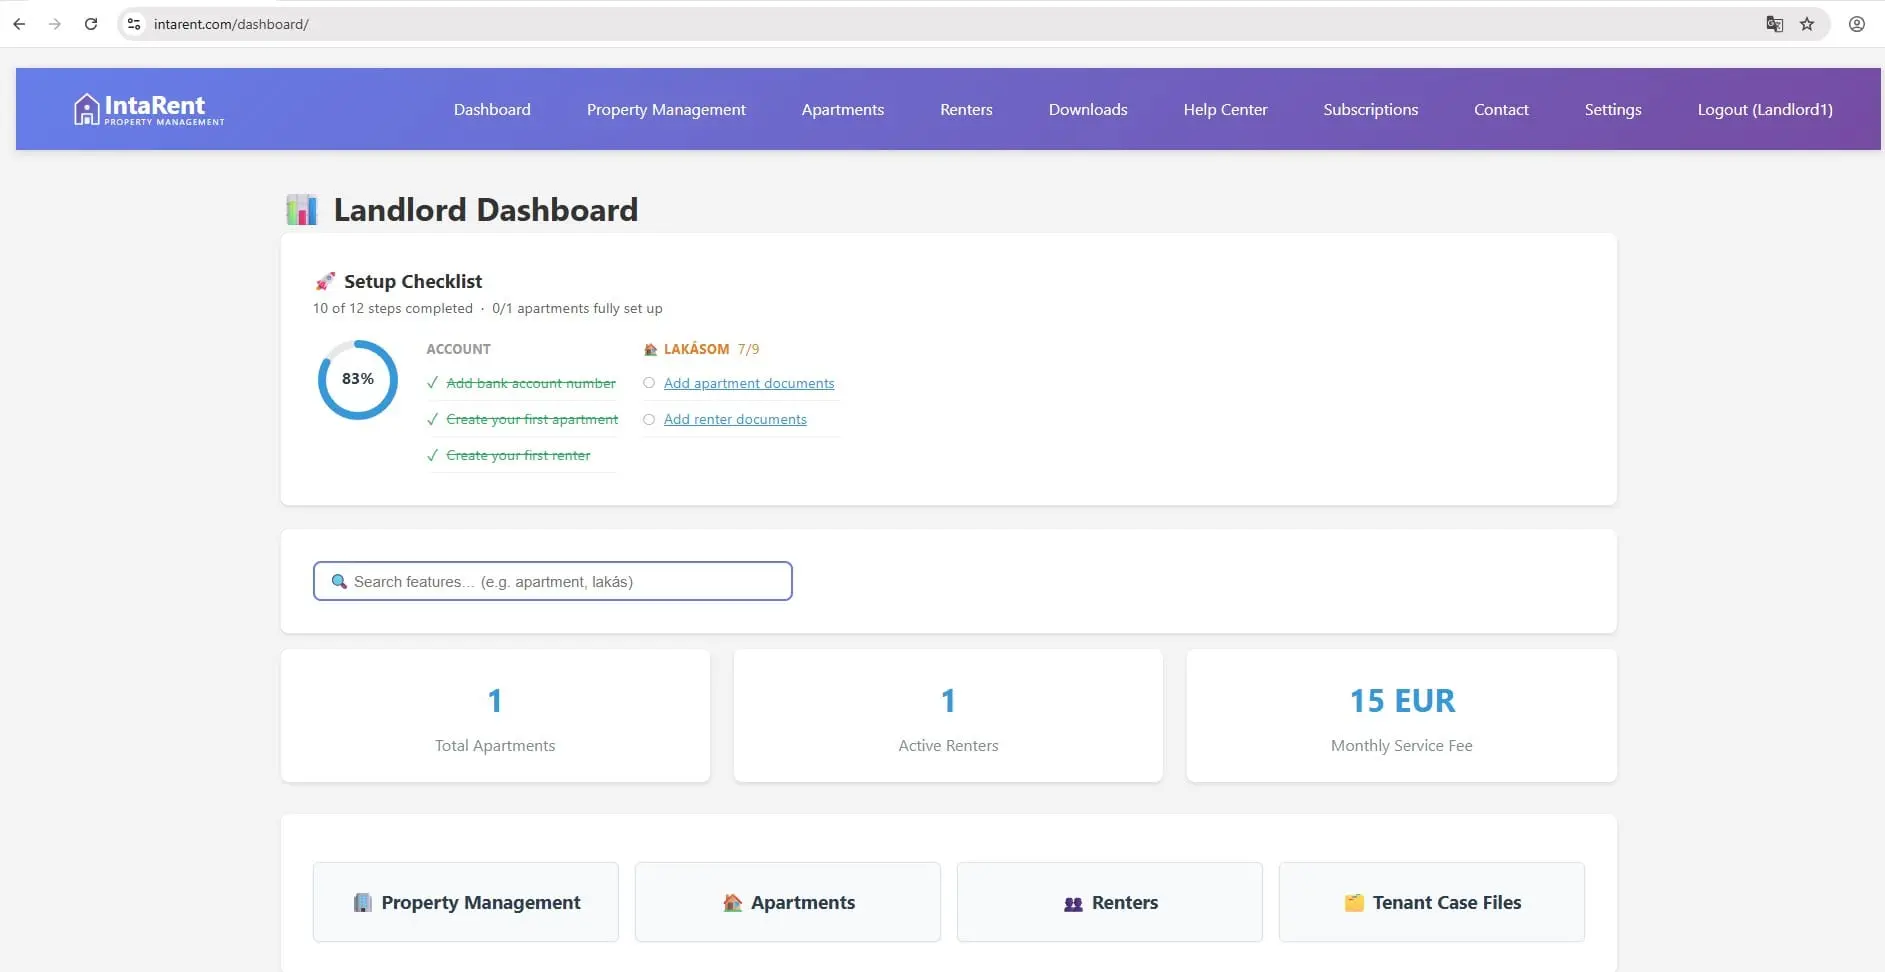
Task: Click the '10 of 12 steps completed' text
Action: [393, 308]
